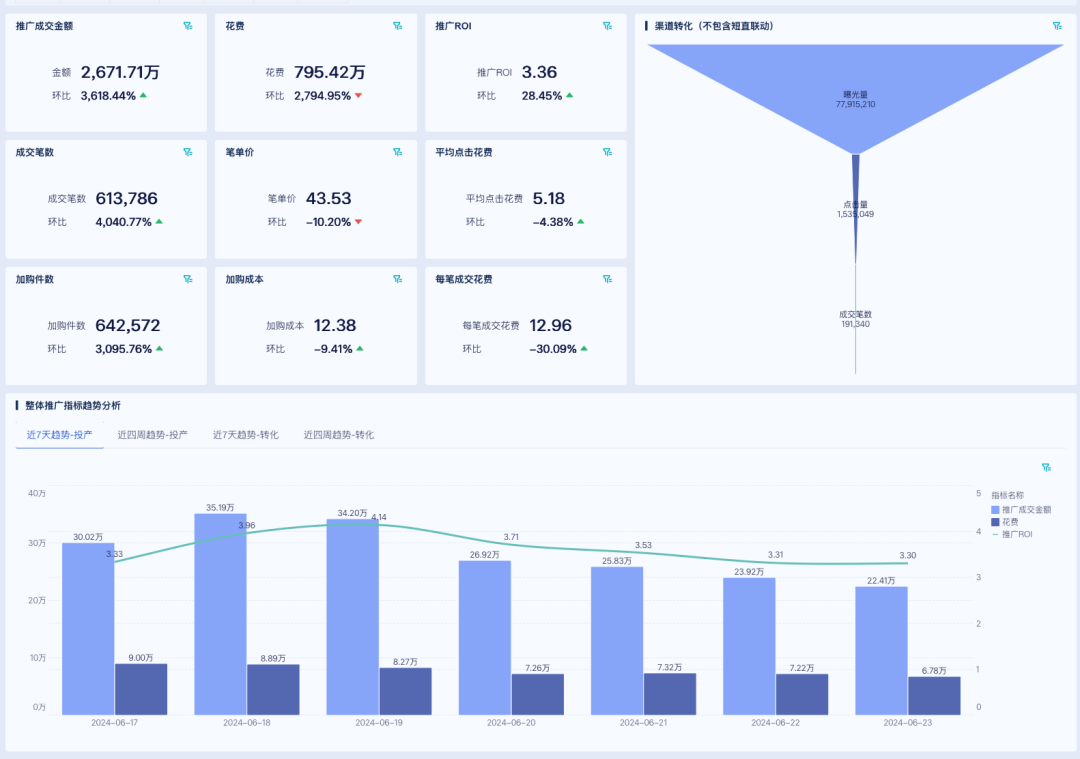The image size is (1080, 759).
Task: Click the 9.00万 spend bar
Action: point(141,689)
